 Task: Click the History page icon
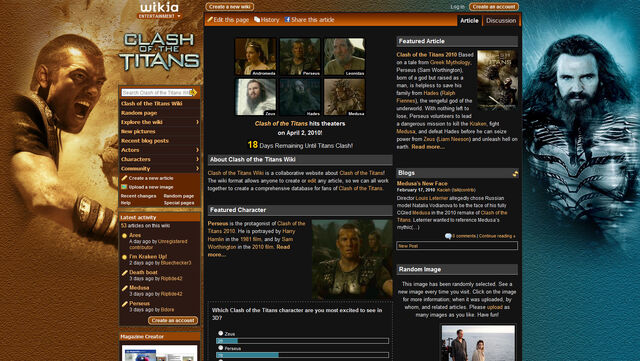257,20
